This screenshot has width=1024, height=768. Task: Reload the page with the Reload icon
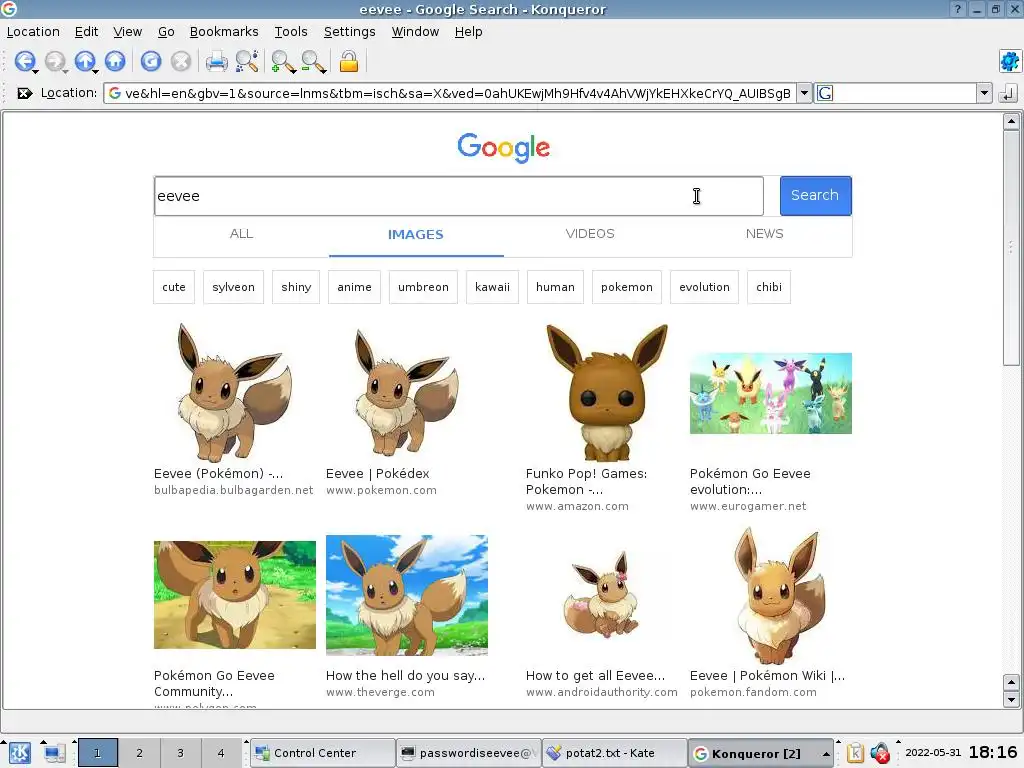pyautogui.click(x=151, y=61)
